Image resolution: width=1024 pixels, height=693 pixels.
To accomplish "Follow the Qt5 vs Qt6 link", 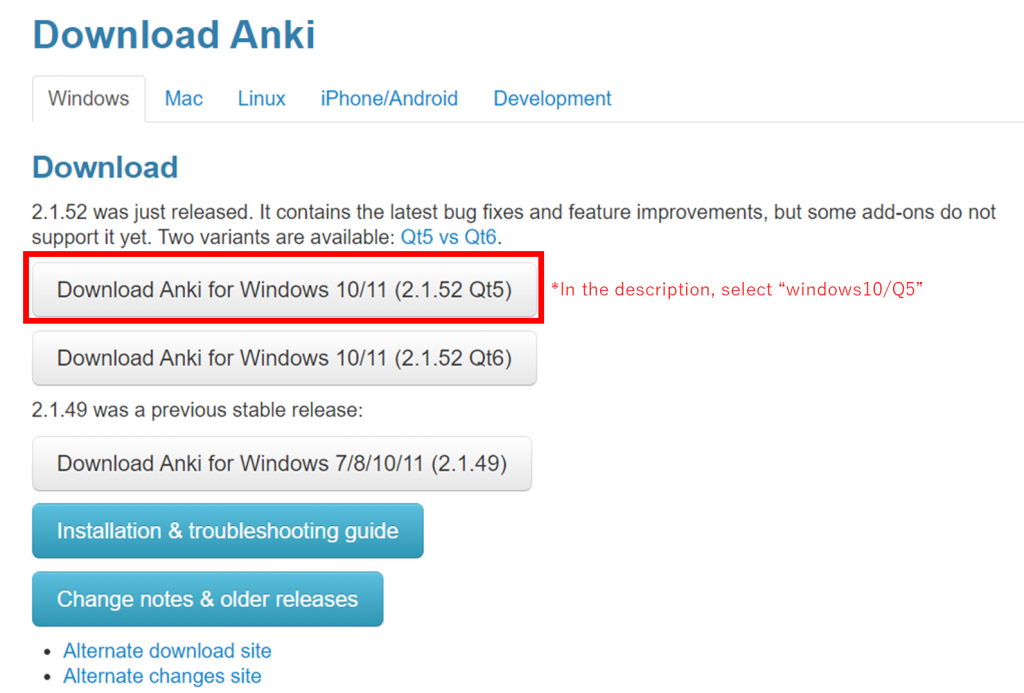I will click(448, 237).
